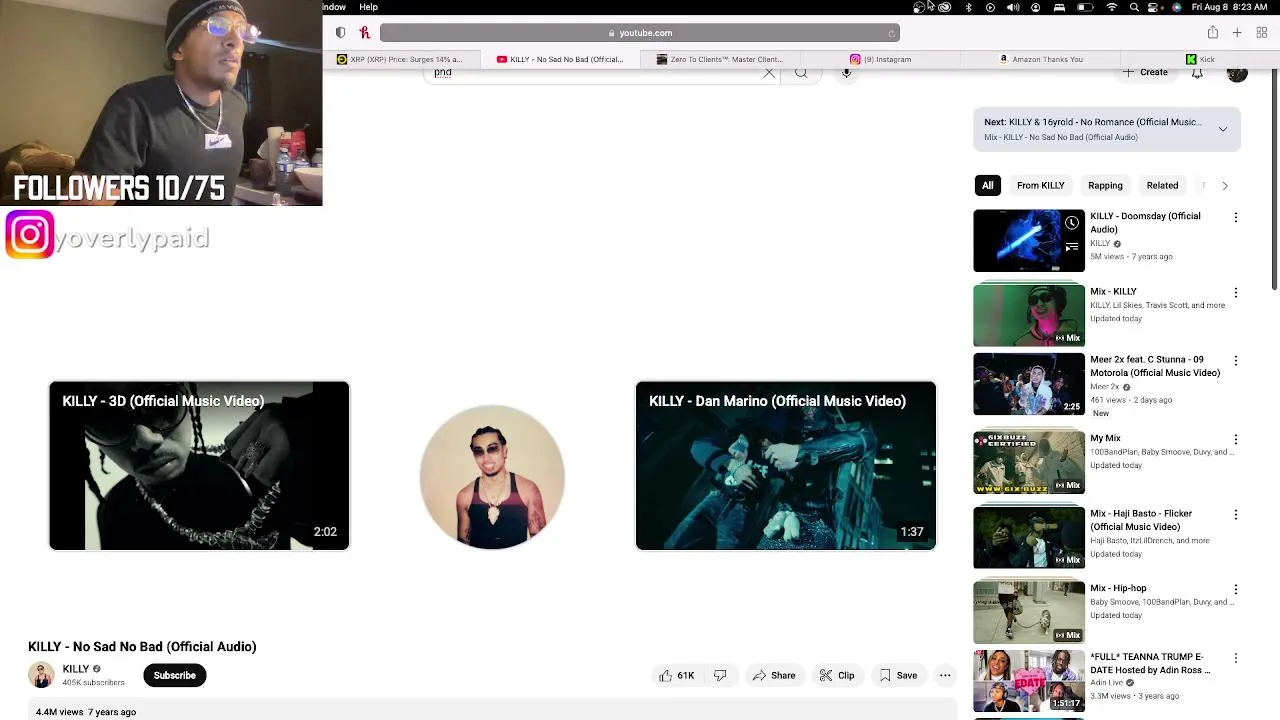
Task: Open more actions under the video
Action: [945, 676]
